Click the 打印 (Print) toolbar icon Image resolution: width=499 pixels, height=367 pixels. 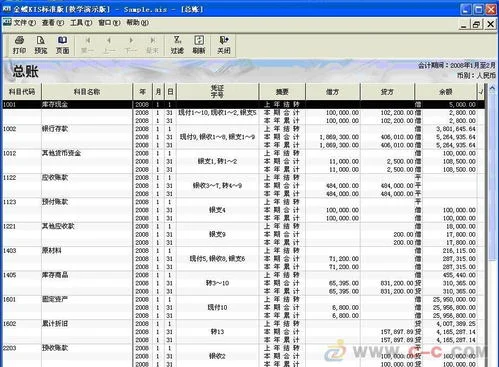[19, 45]
